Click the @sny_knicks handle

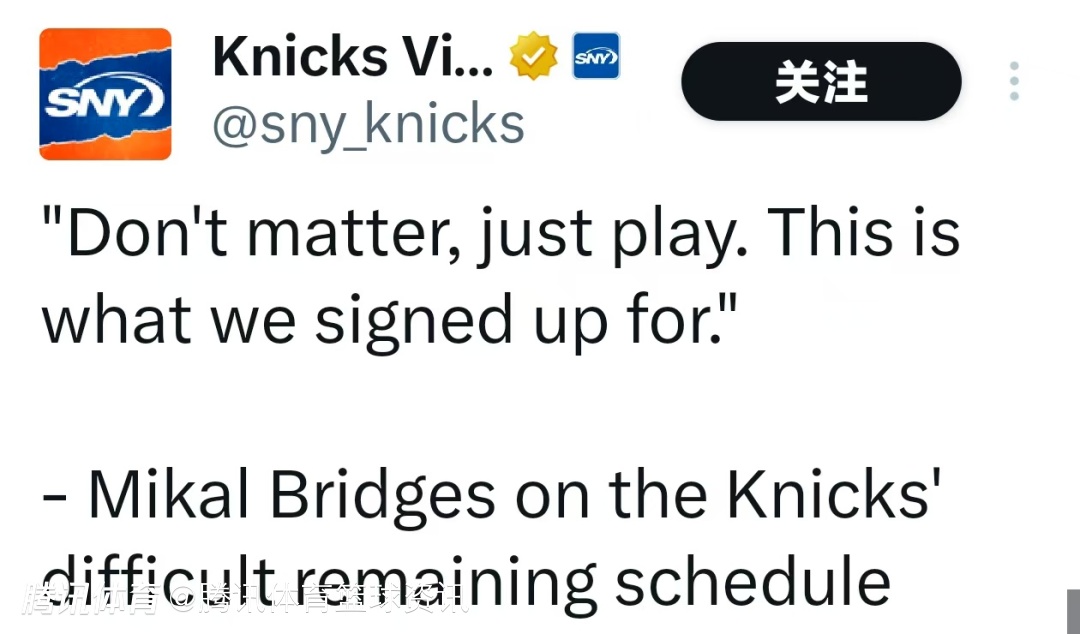coord(368,125)
